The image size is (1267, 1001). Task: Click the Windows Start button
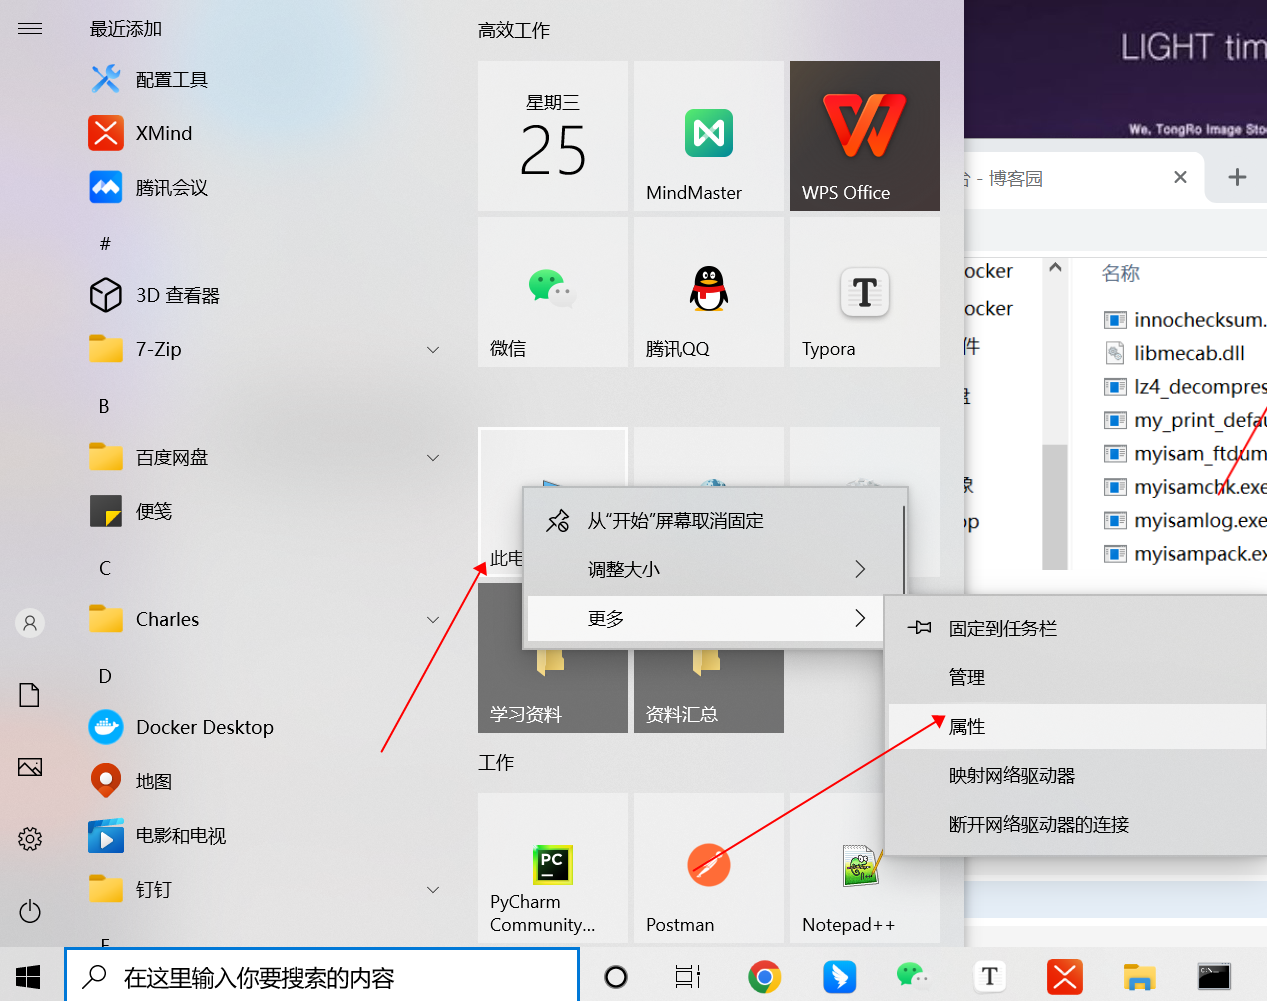(28, 976)
